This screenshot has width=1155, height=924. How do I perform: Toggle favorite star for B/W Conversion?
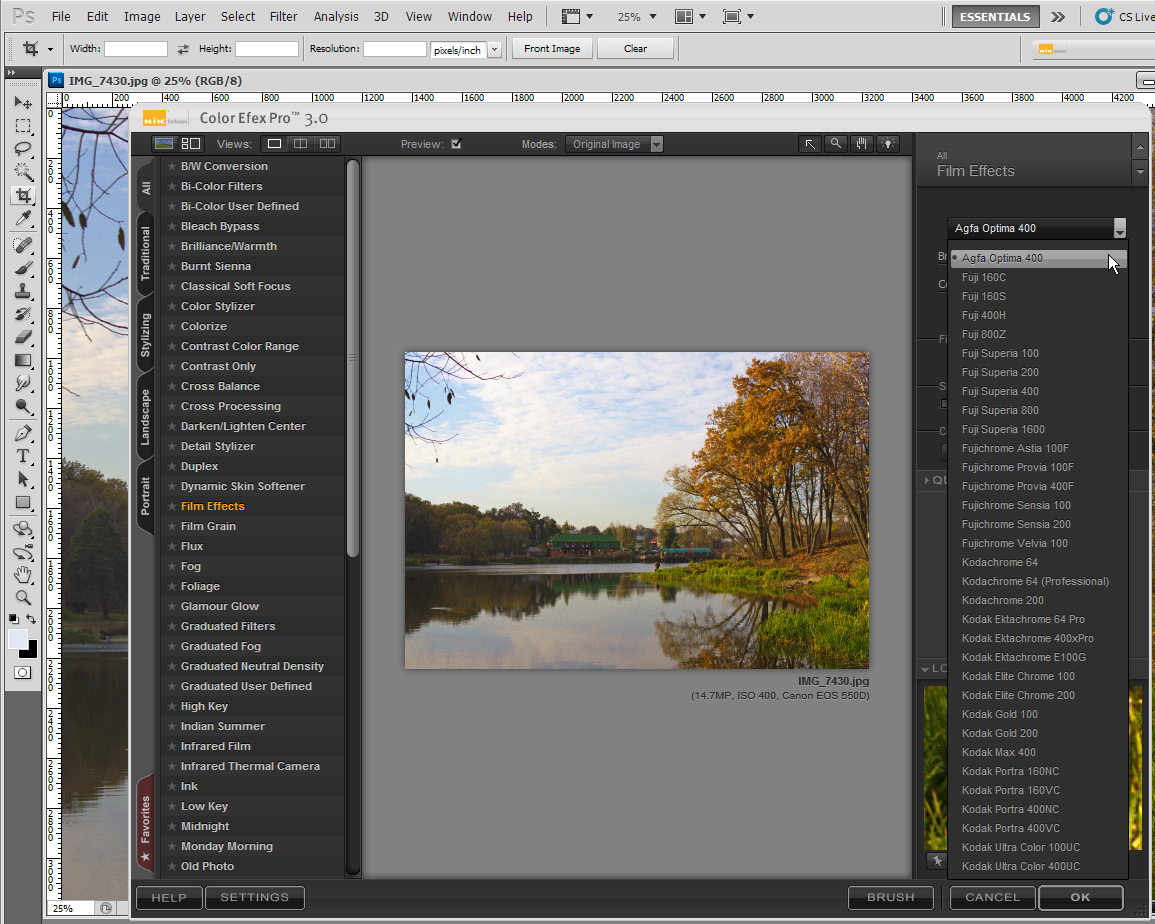tap(172, 166)
